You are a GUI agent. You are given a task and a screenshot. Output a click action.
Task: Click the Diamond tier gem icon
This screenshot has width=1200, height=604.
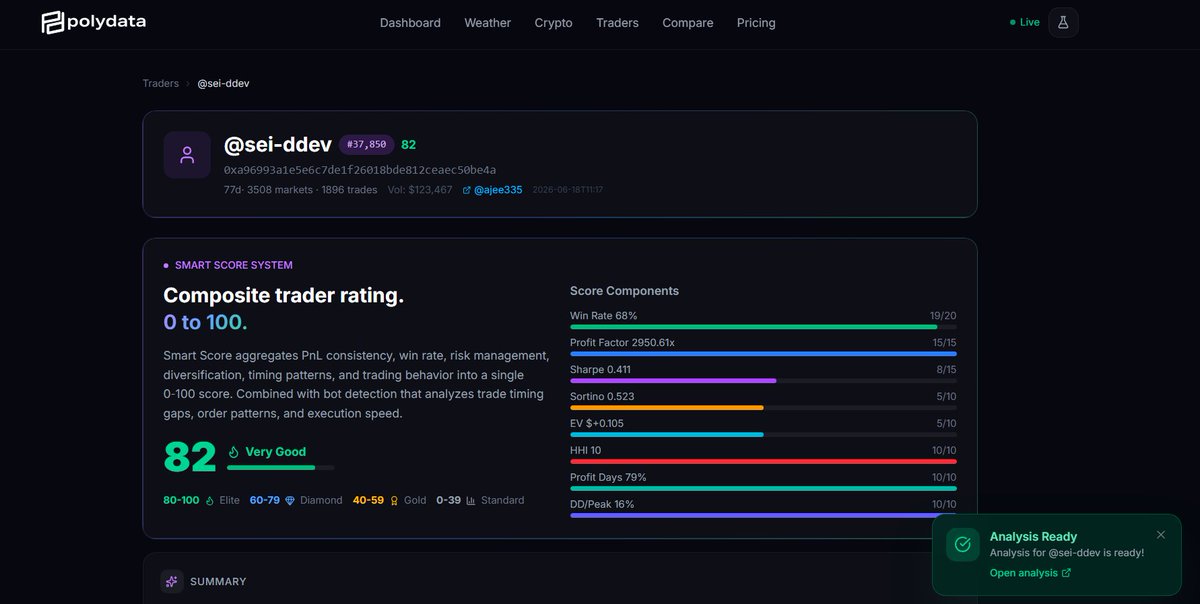click(x=290, y=500)
